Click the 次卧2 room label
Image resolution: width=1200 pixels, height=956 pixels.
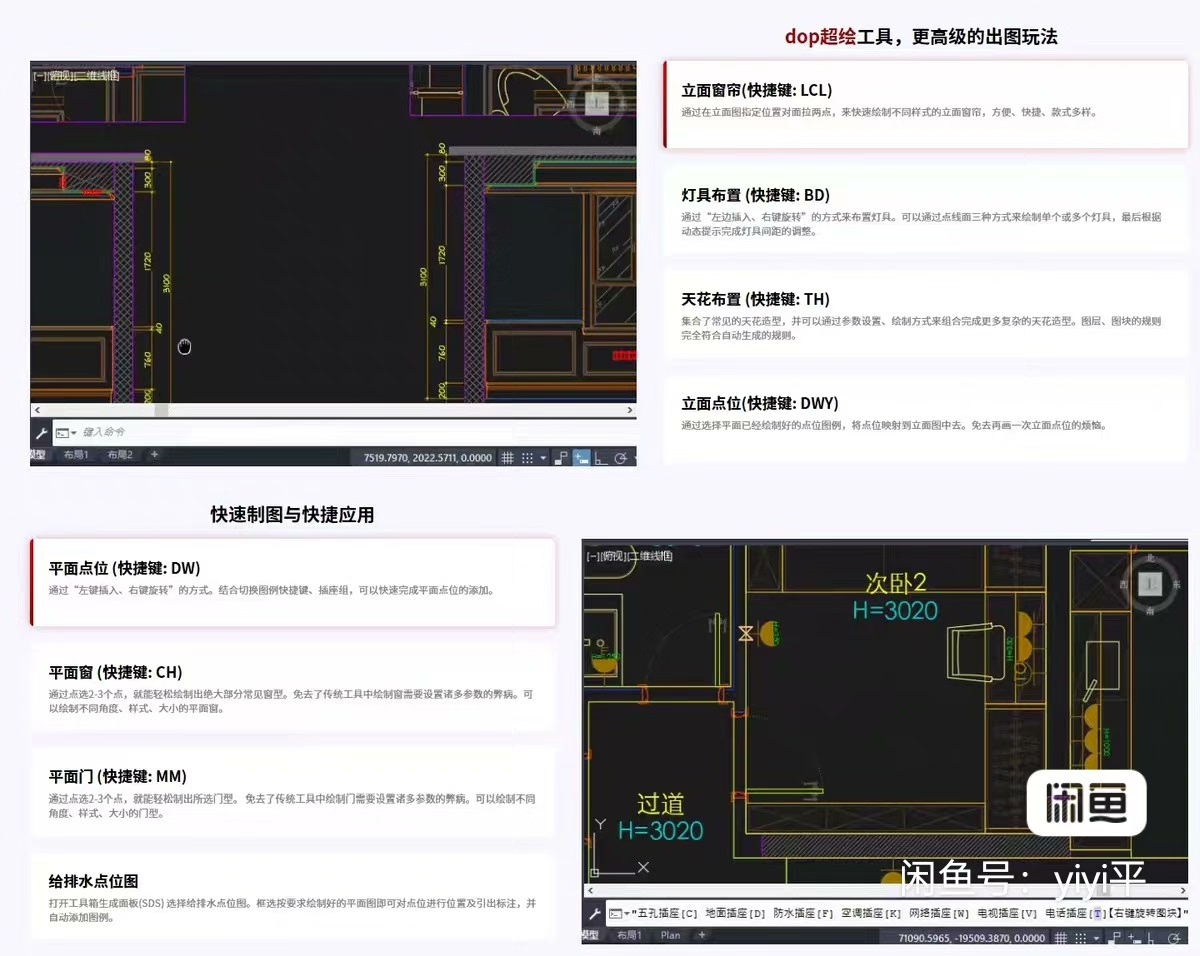[896, 583]
